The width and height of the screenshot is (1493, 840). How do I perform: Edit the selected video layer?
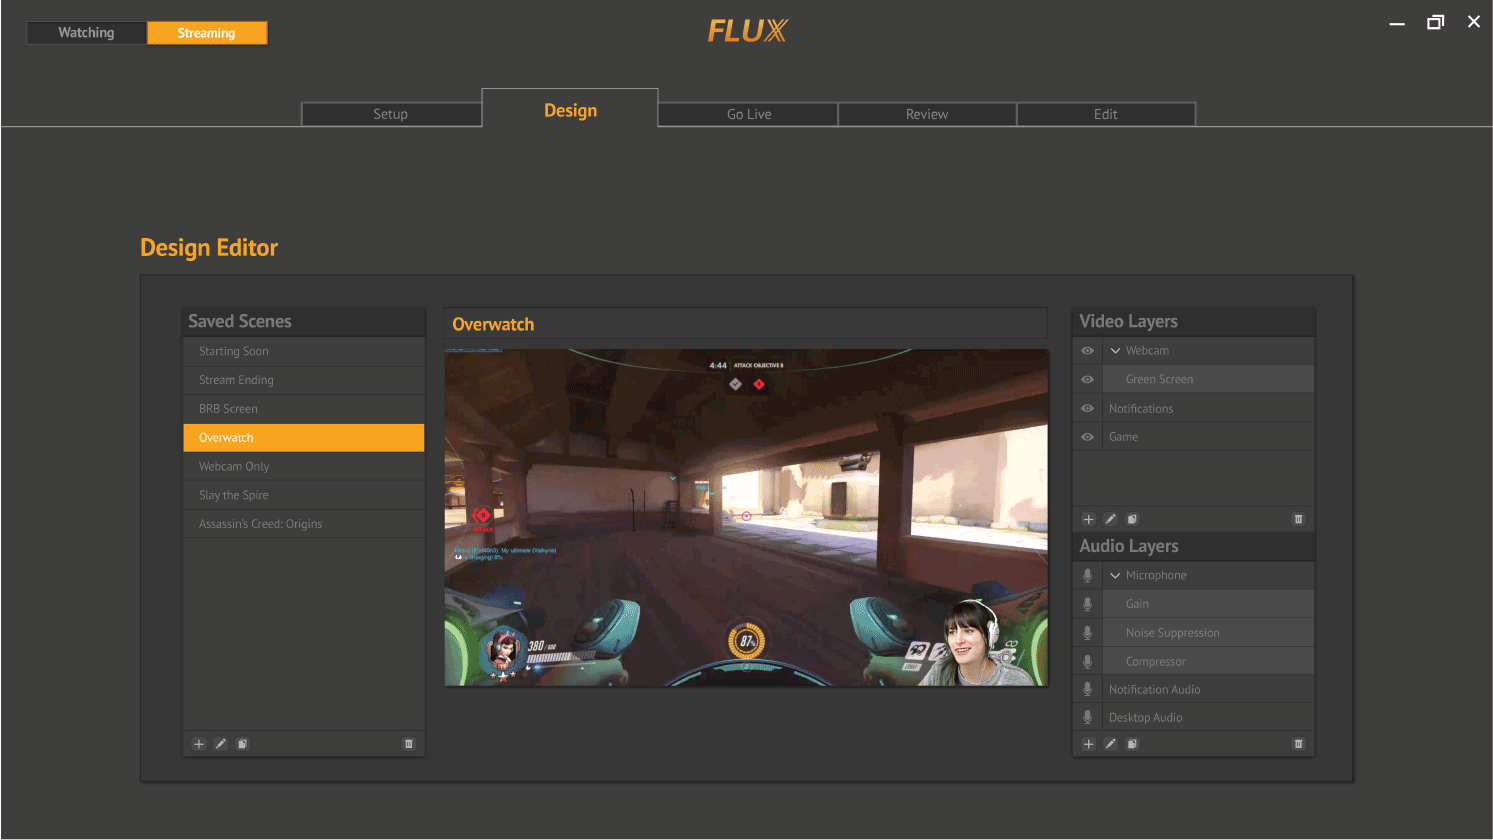1110,519
